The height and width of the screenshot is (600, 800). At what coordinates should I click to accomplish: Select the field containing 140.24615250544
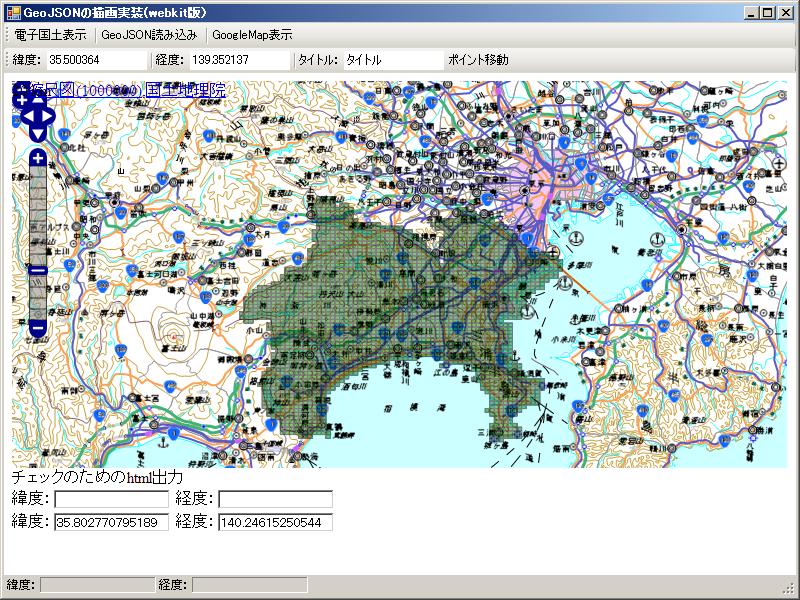click(275, 522)
